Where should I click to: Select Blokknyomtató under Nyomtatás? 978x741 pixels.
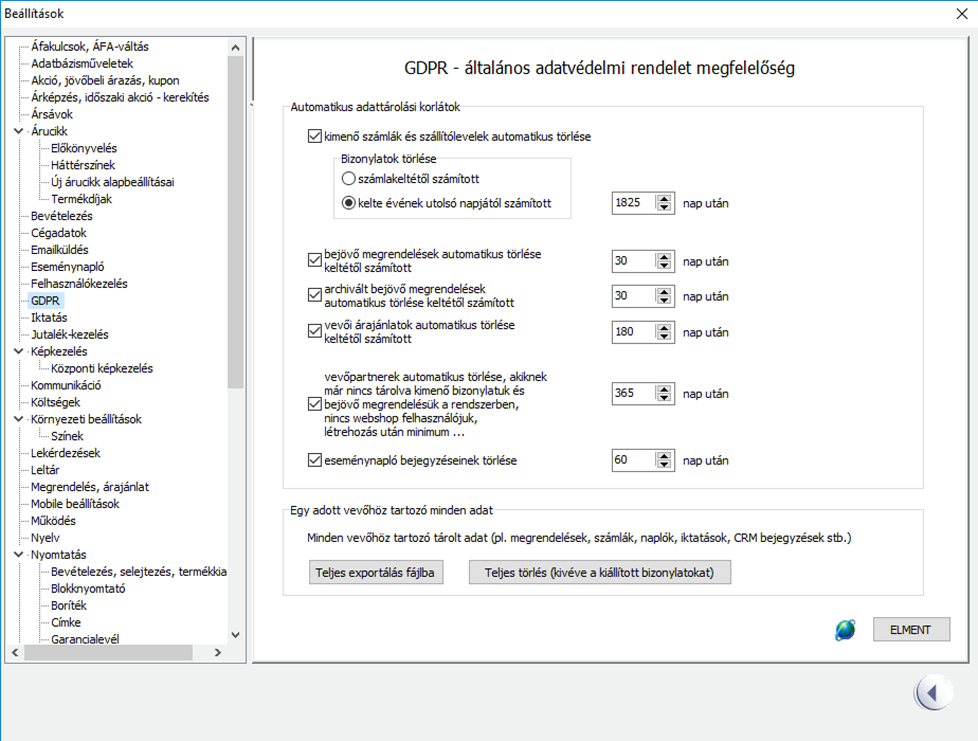tap(88, 589)
